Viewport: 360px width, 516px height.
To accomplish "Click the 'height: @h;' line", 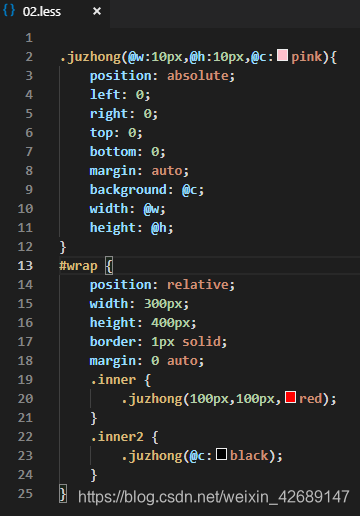I will (132, 228).
